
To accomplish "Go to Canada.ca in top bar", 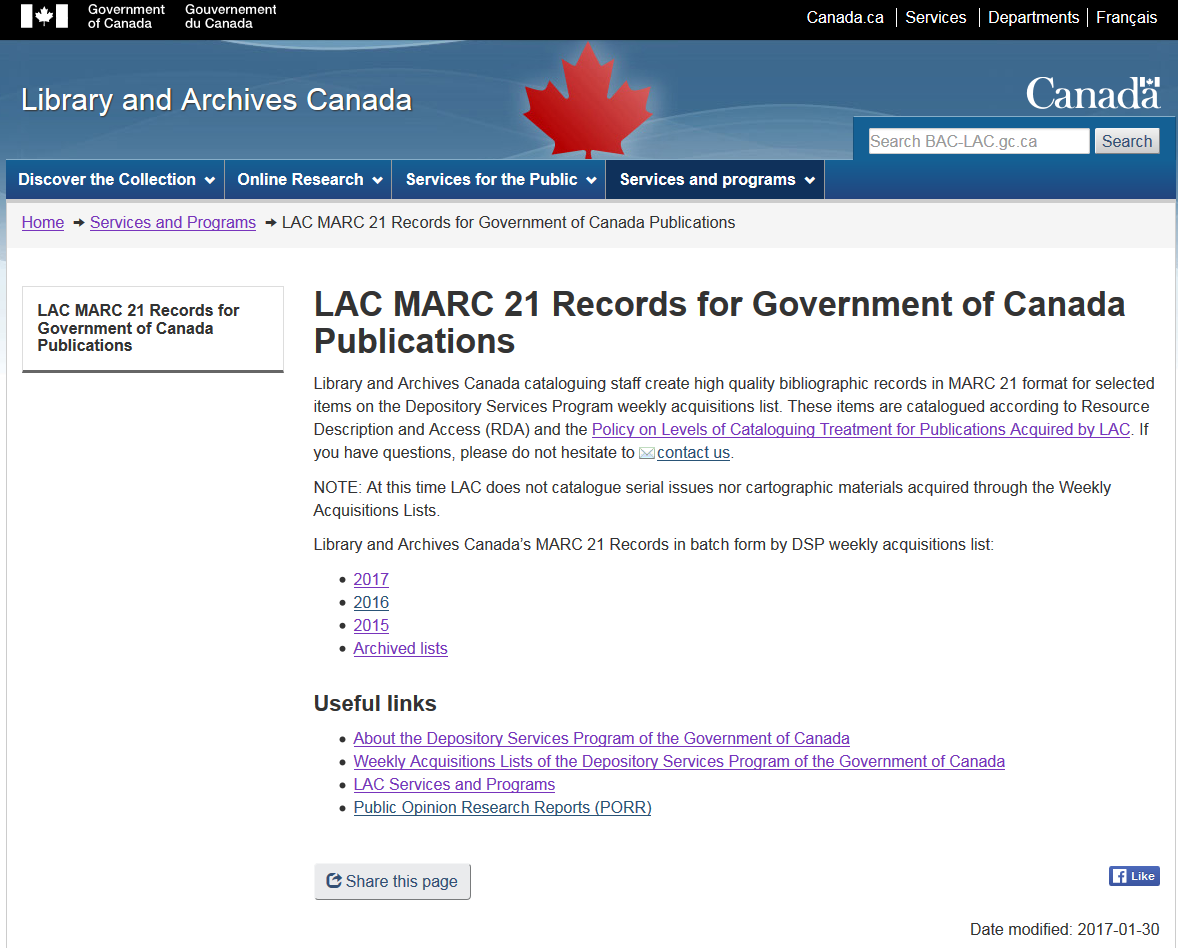I will pos(845,17).
